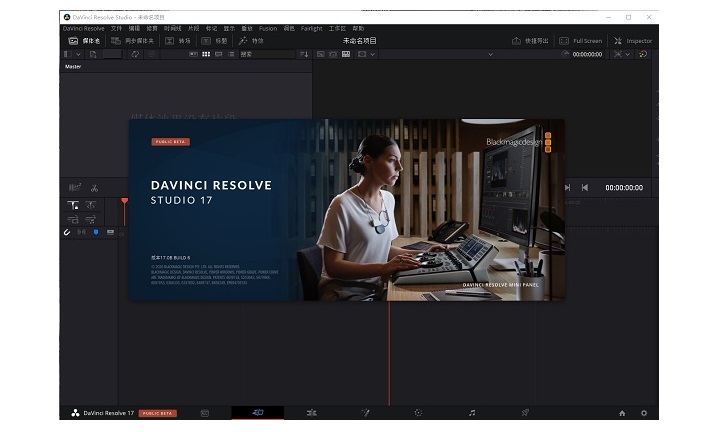Viewport: 720px width, 432px height.
Task: Open the project manager home icon
Action: point(622,412)
